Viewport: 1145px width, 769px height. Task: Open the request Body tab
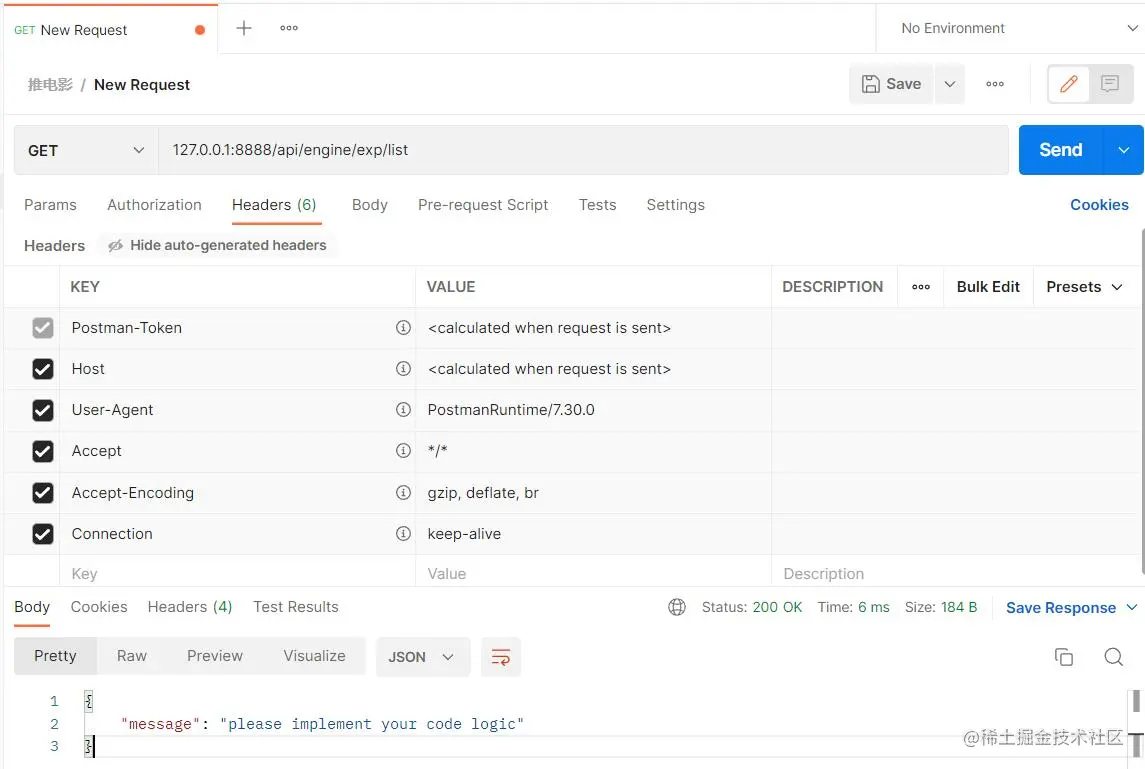click(369, 204)
